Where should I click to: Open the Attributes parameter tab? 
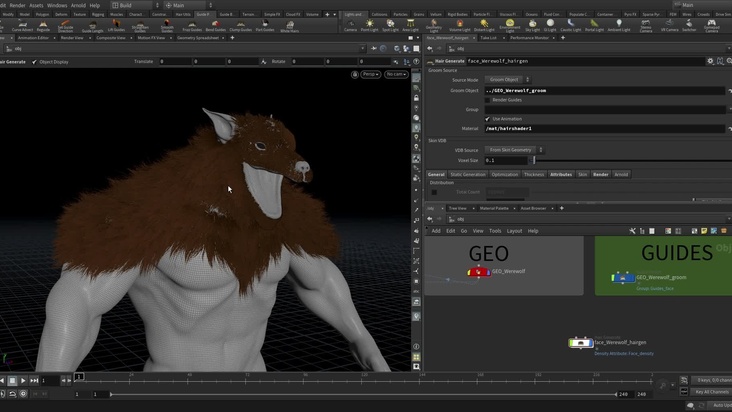click(561, 175)
